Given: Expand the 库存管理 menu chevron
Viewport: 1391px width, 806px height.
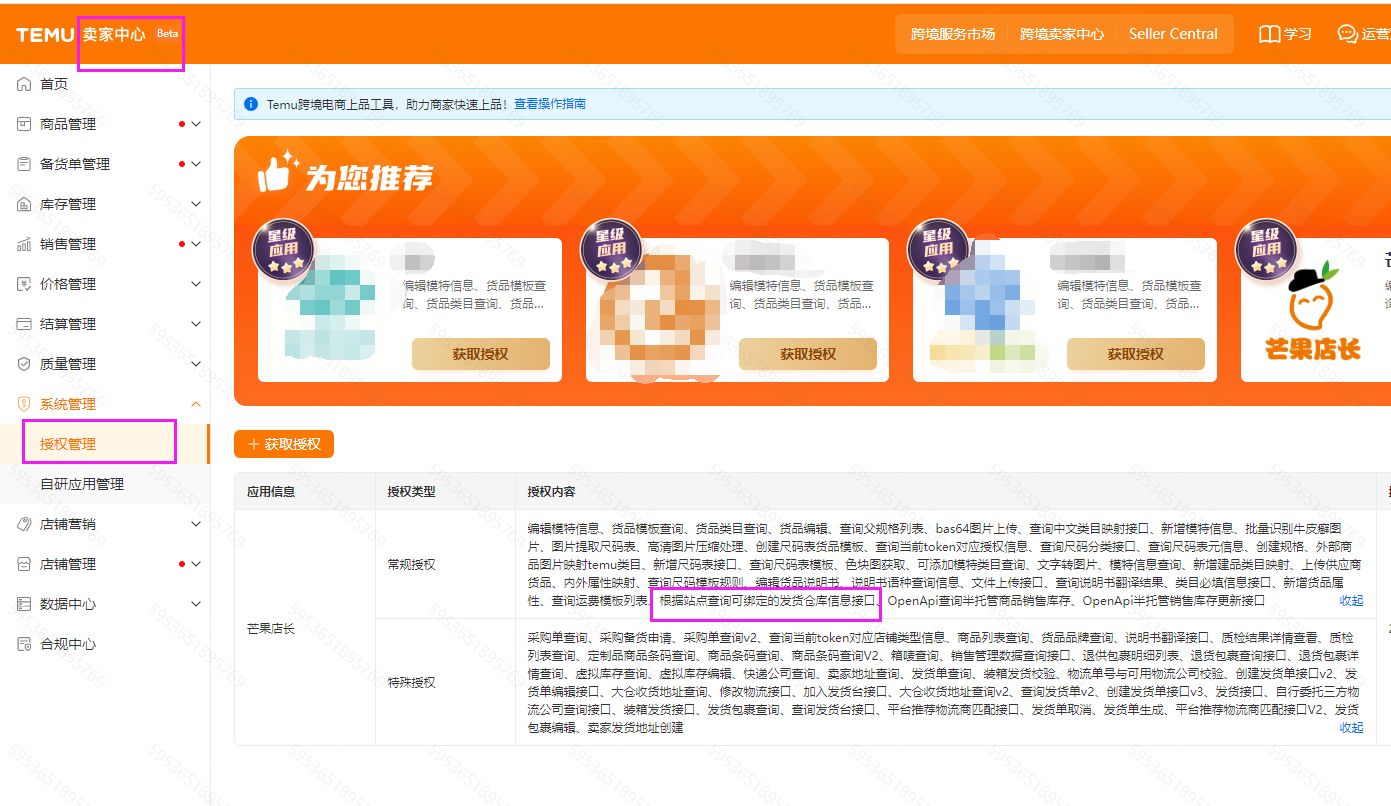Looking at the screenshot, I should pos(196,204).
